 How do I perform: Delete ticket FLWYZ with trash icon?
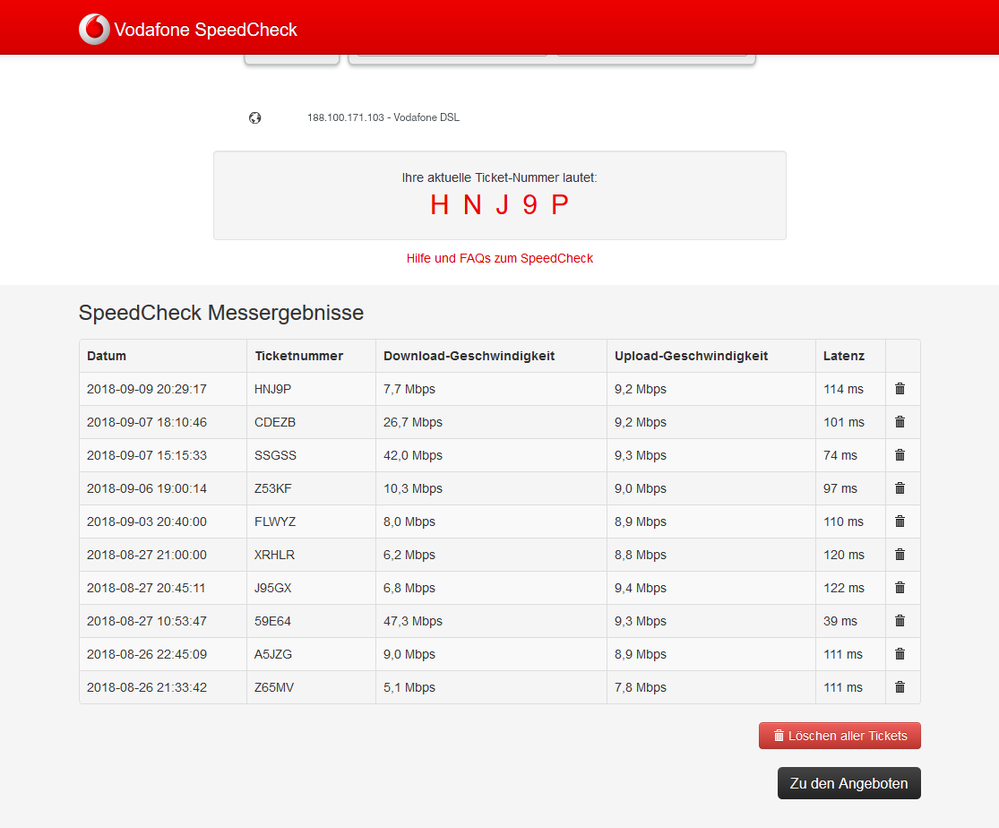(x=900, y=521)
